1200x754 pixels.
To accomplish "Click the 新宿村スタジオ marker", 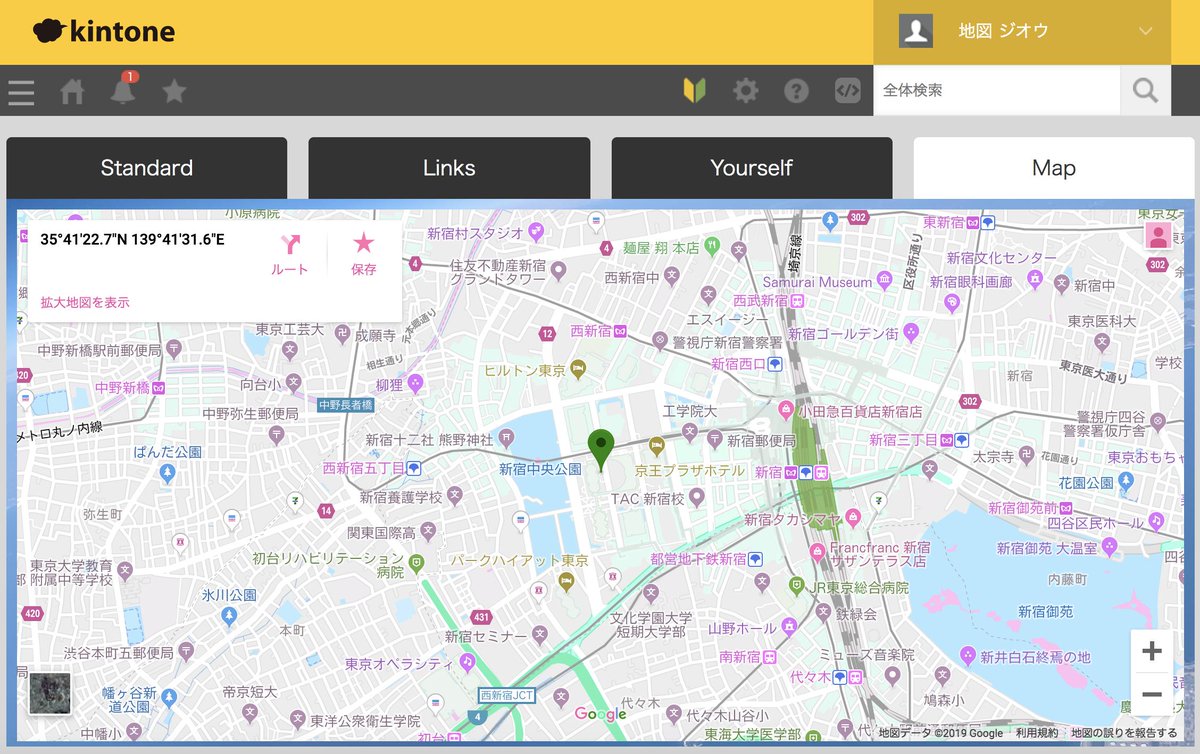I will [x=536, y=230].
